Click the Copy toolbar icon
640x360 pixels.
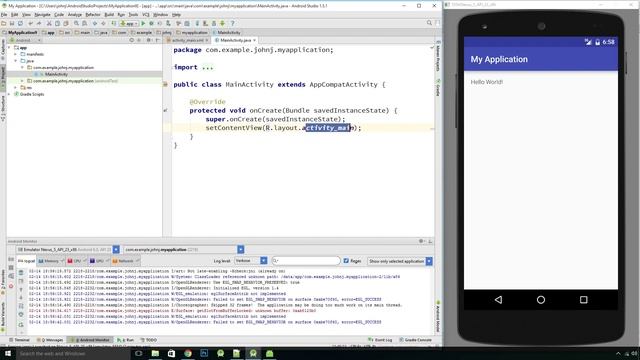click(57, 24)
